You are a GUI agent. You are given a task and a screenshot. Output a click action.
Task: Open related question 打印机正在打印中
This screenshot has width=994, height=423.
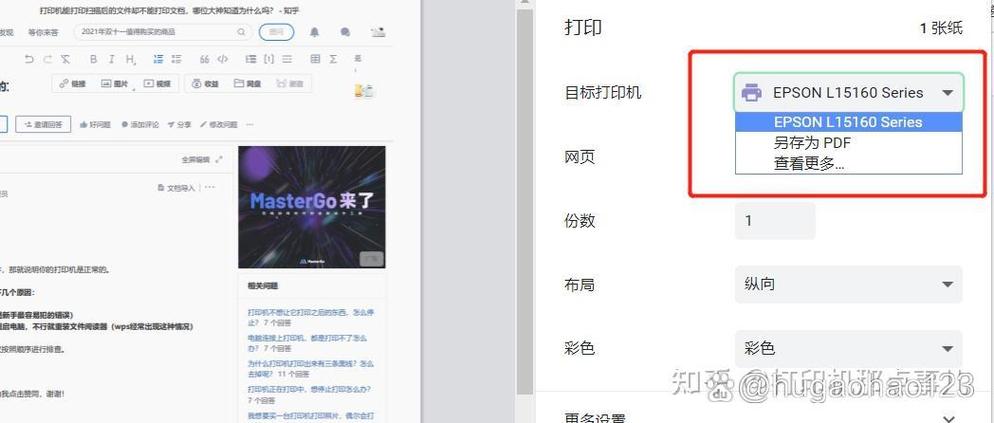[309, 393]
